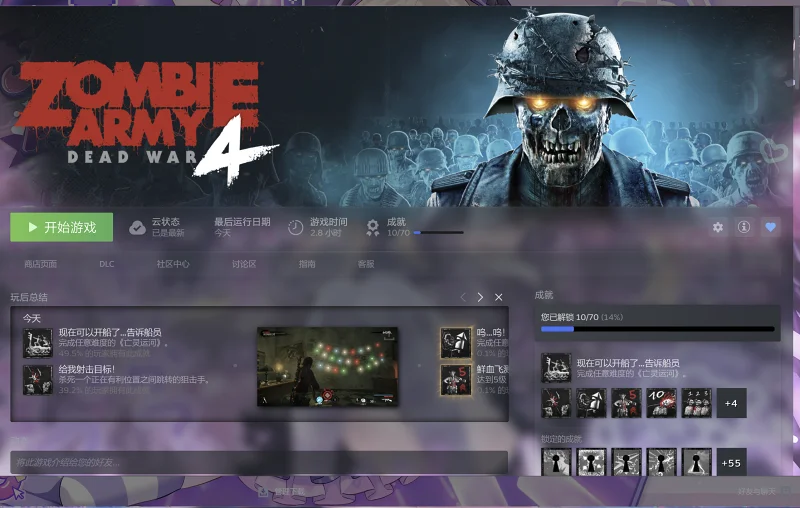Dismiss the 玩后总结 panel with X
The image size is (800, 508).
coord(498,297)
